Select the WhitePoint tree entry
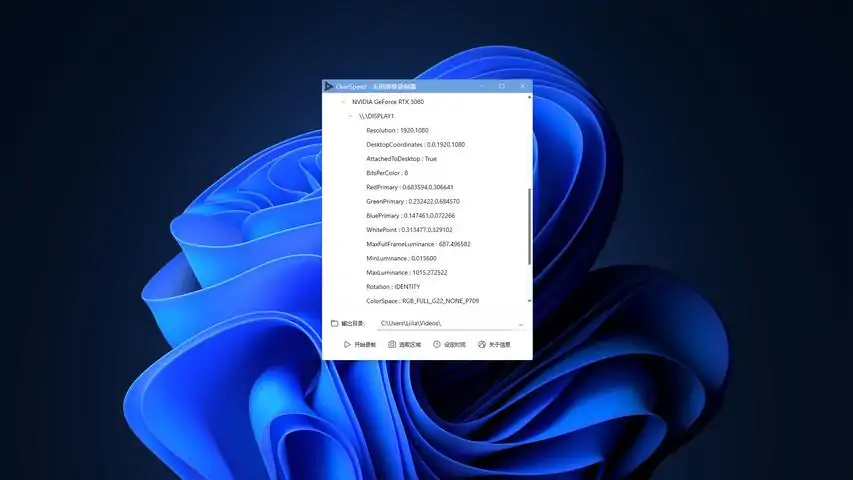The height and width of the screenshot is (480, 853). (409, 230)
